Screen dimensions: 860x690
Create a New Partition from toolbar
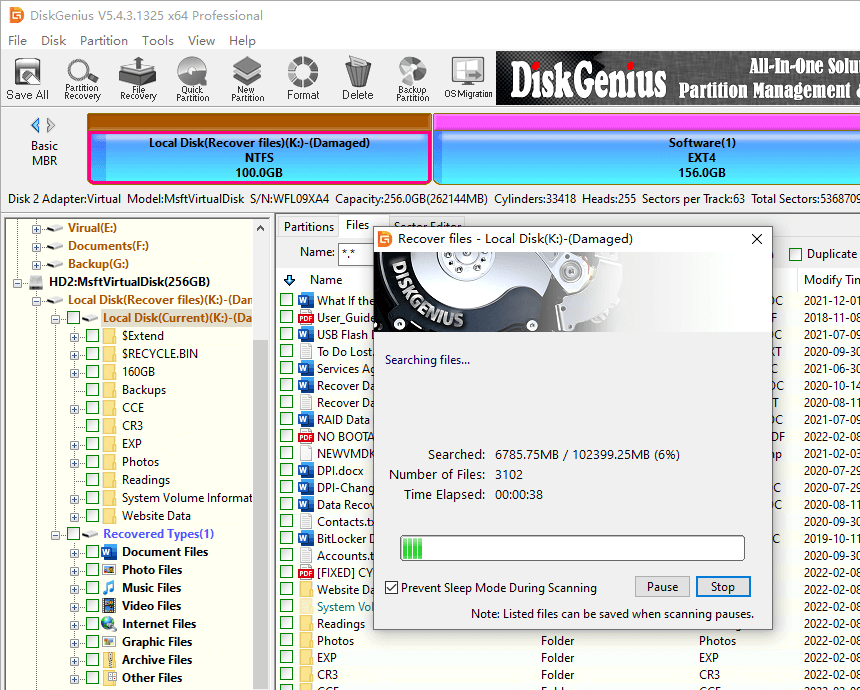click(248, 78)
